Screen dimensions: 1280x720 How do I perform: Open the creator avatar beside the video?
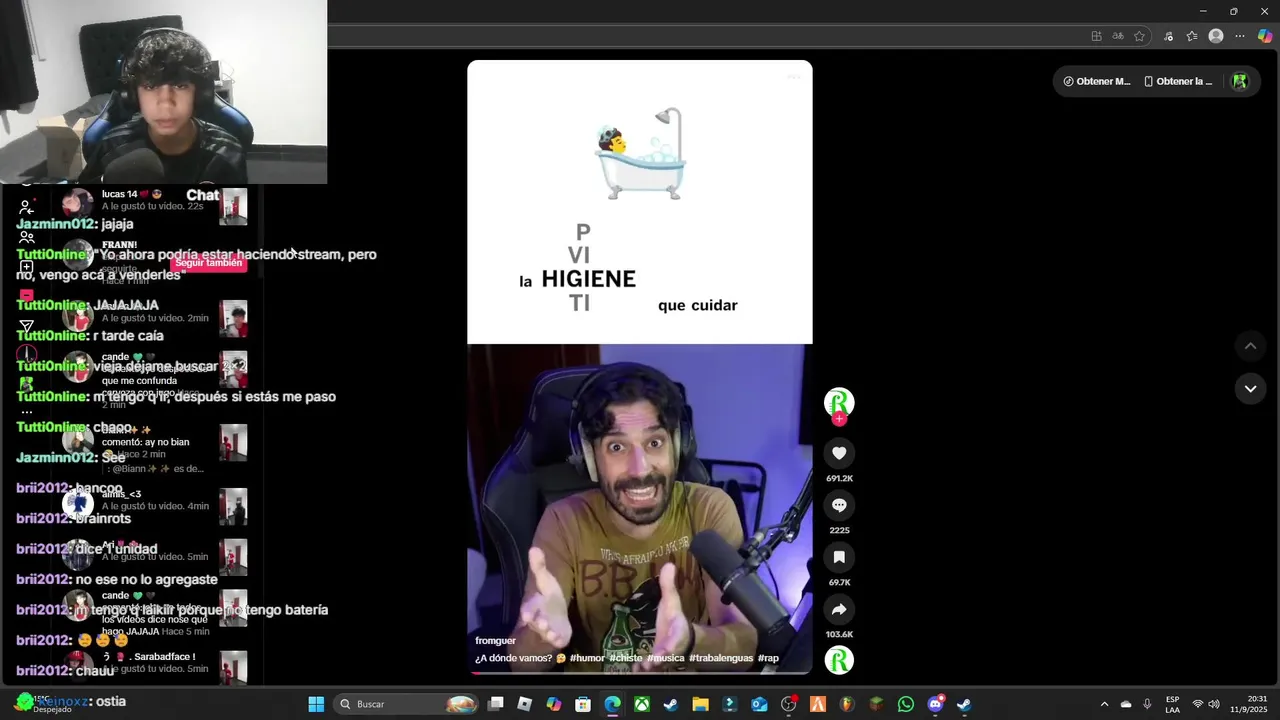pyautogui.click(x=839, y=401)
